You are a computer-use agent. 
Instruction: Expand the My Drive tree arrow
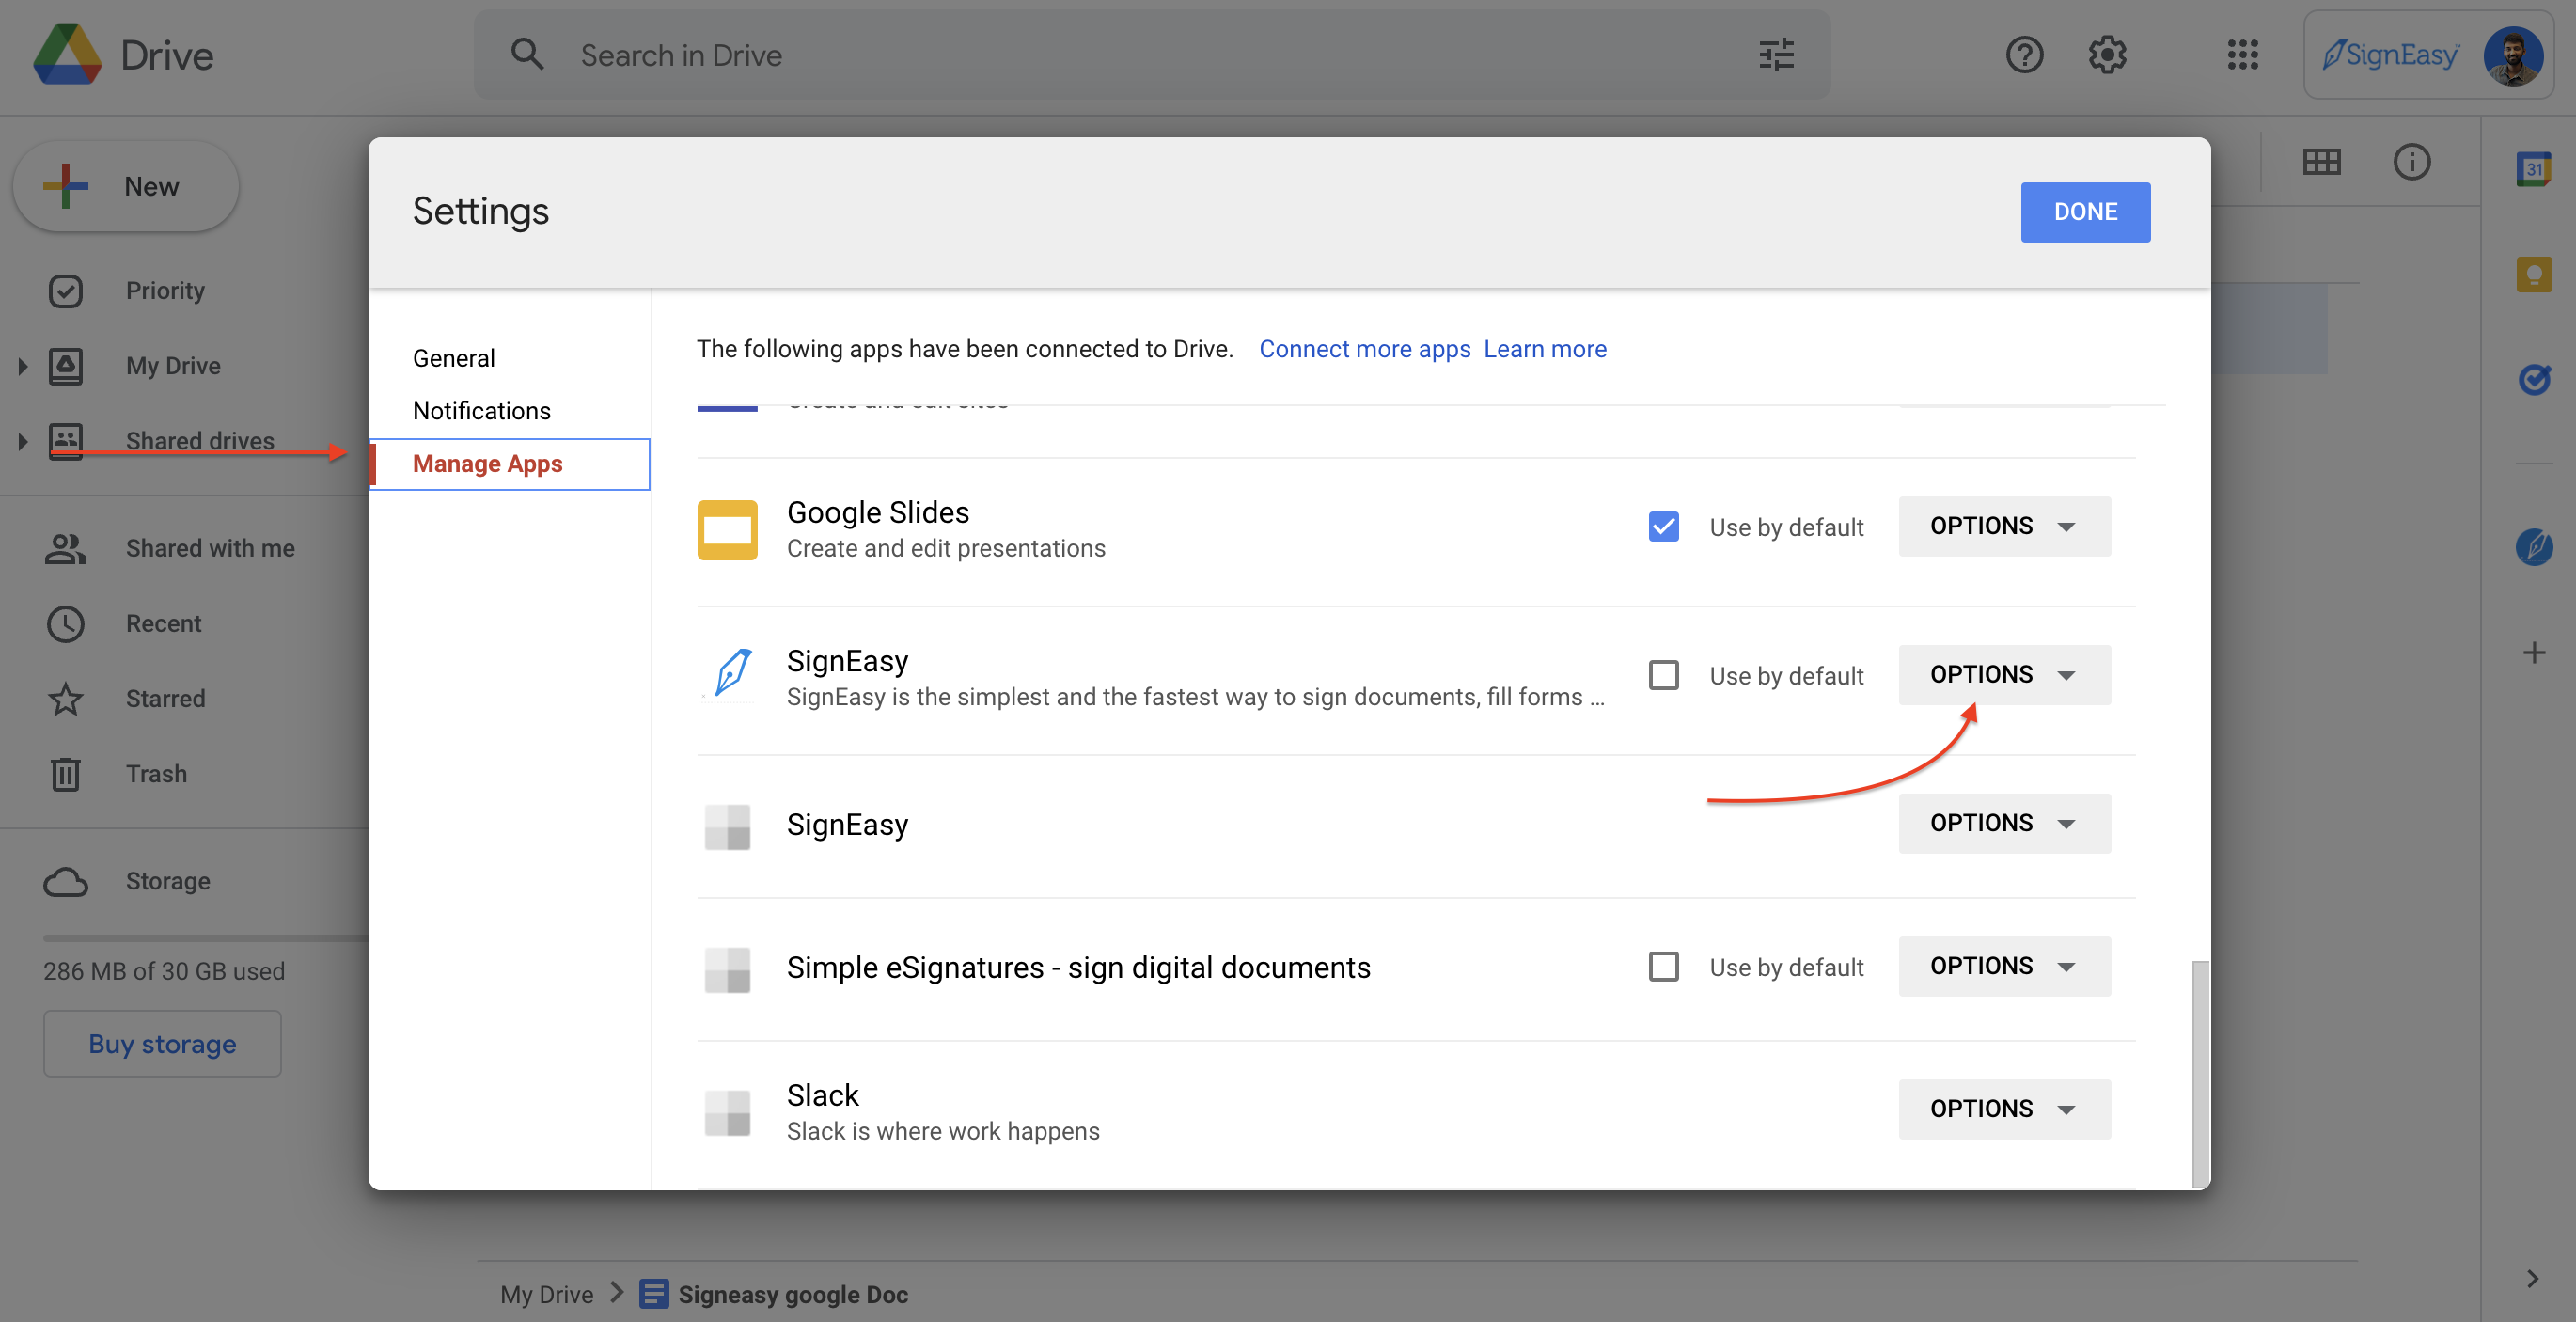point(22,366)
